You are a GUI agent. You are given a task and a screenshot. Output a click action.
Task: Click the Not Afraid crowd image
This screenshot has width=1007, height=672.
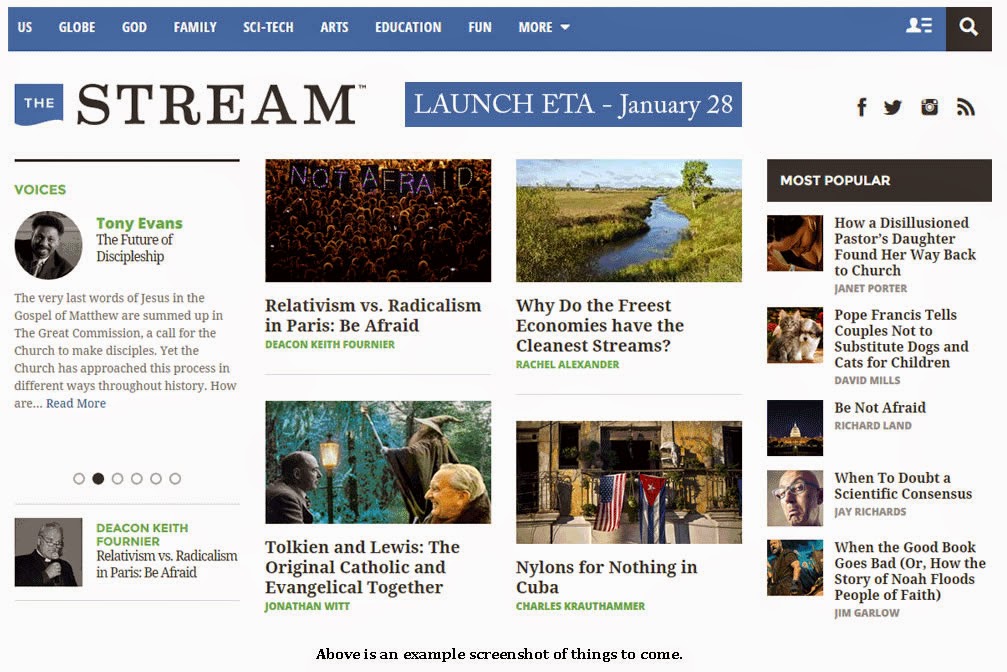[x=378, y=220]
